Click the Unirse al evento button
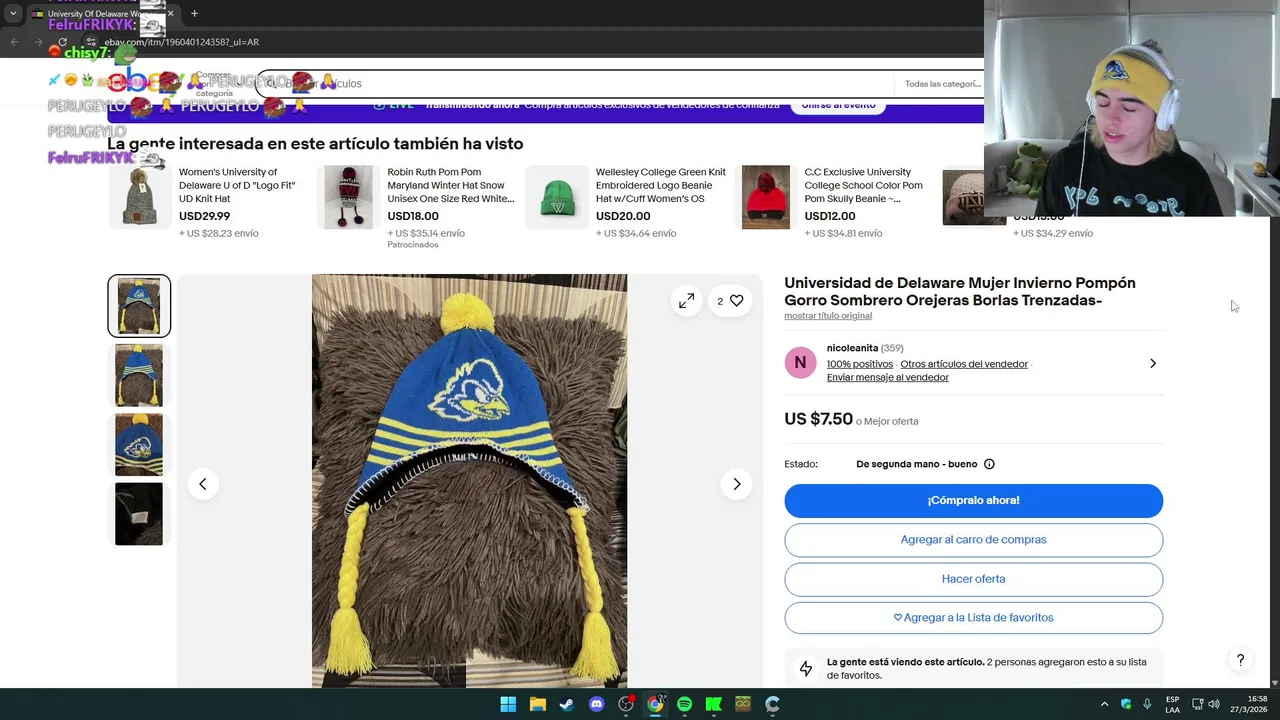1280x720 pixels. coord(838,105)
